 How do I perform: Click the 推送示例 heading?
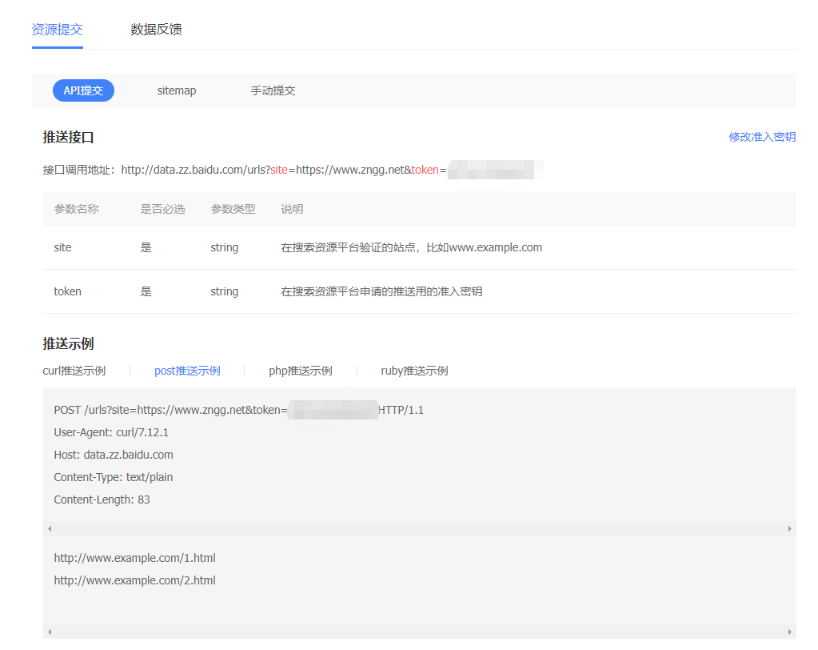pyautogui.click(x=68, y=344)
